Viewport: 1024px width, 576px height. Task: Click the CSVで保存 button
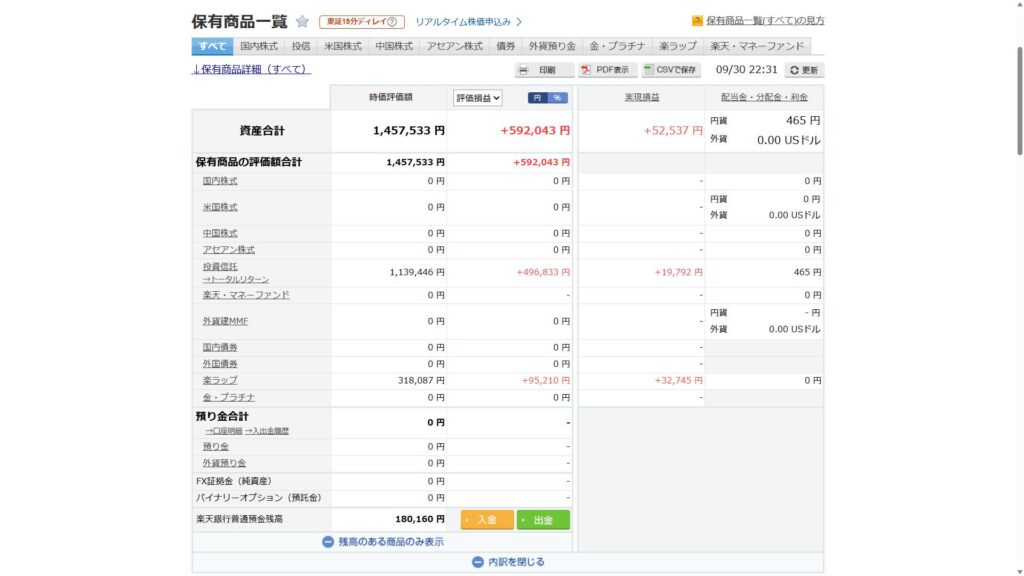(671, 70)
